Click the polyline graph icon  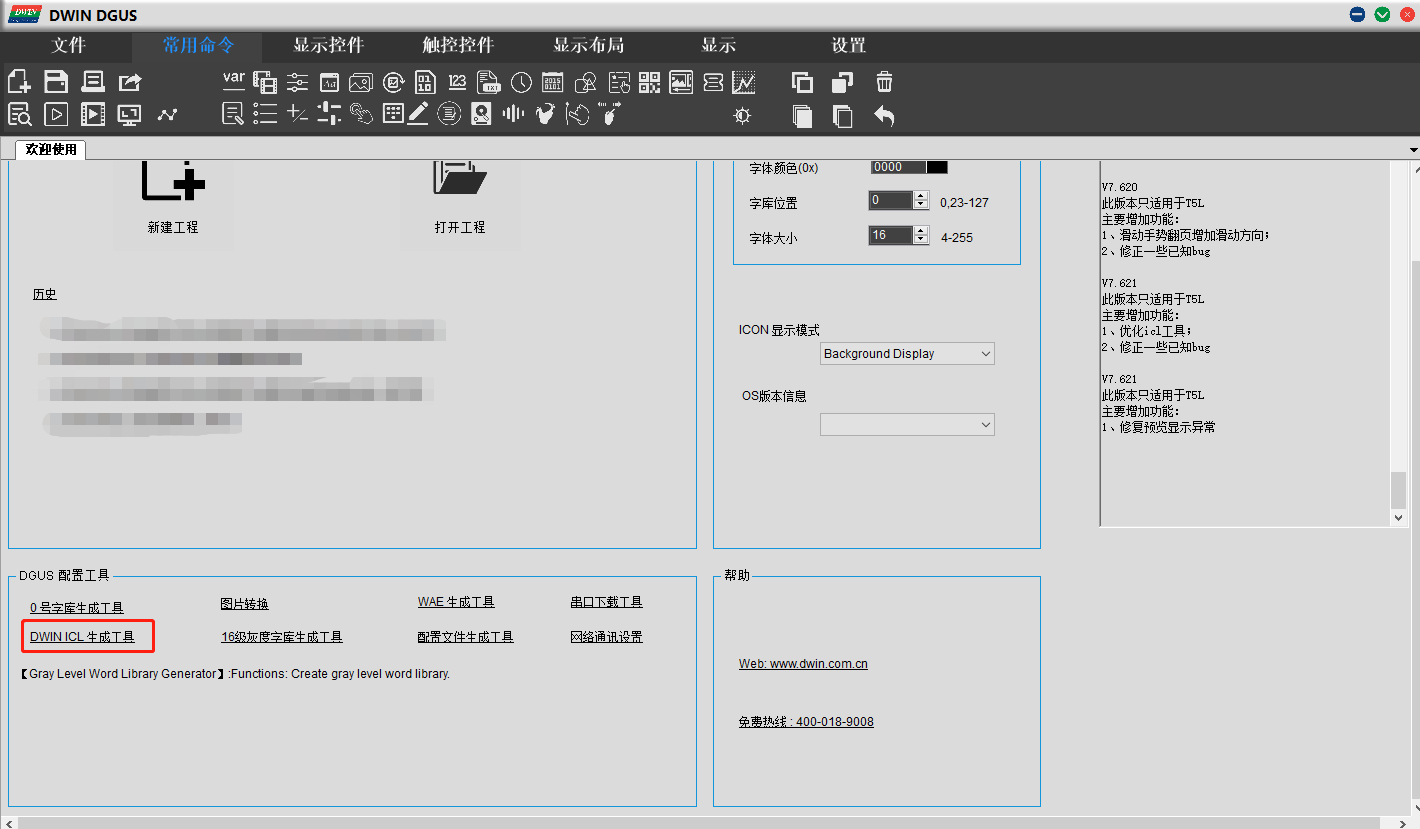(167, 114)
